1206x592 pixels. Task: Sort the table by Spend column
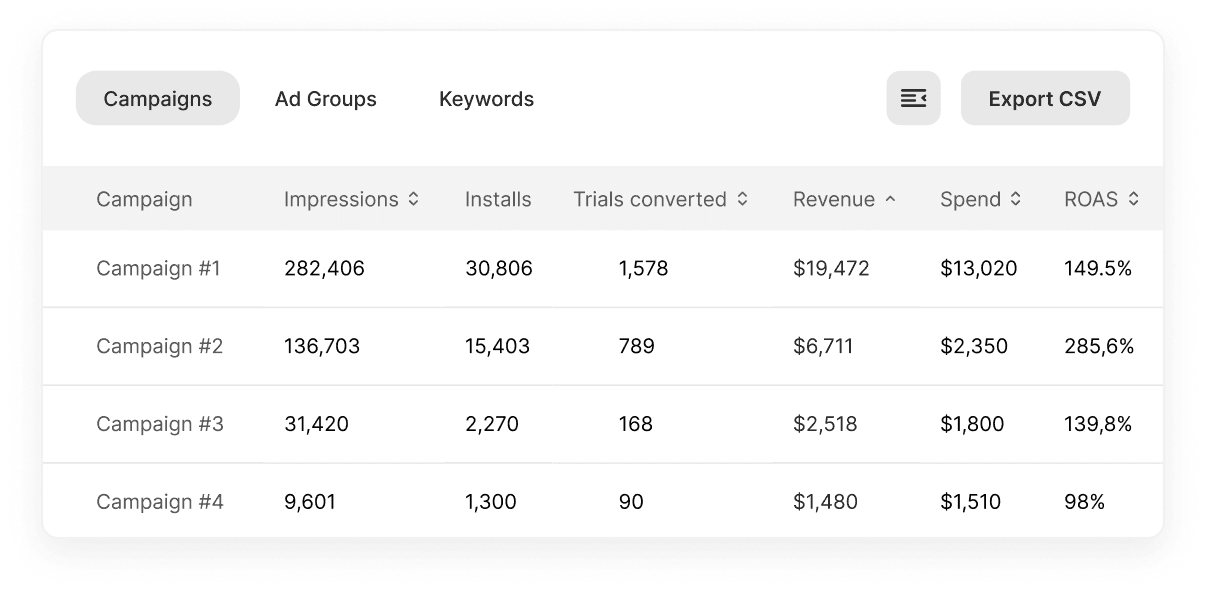coord(972,199)
